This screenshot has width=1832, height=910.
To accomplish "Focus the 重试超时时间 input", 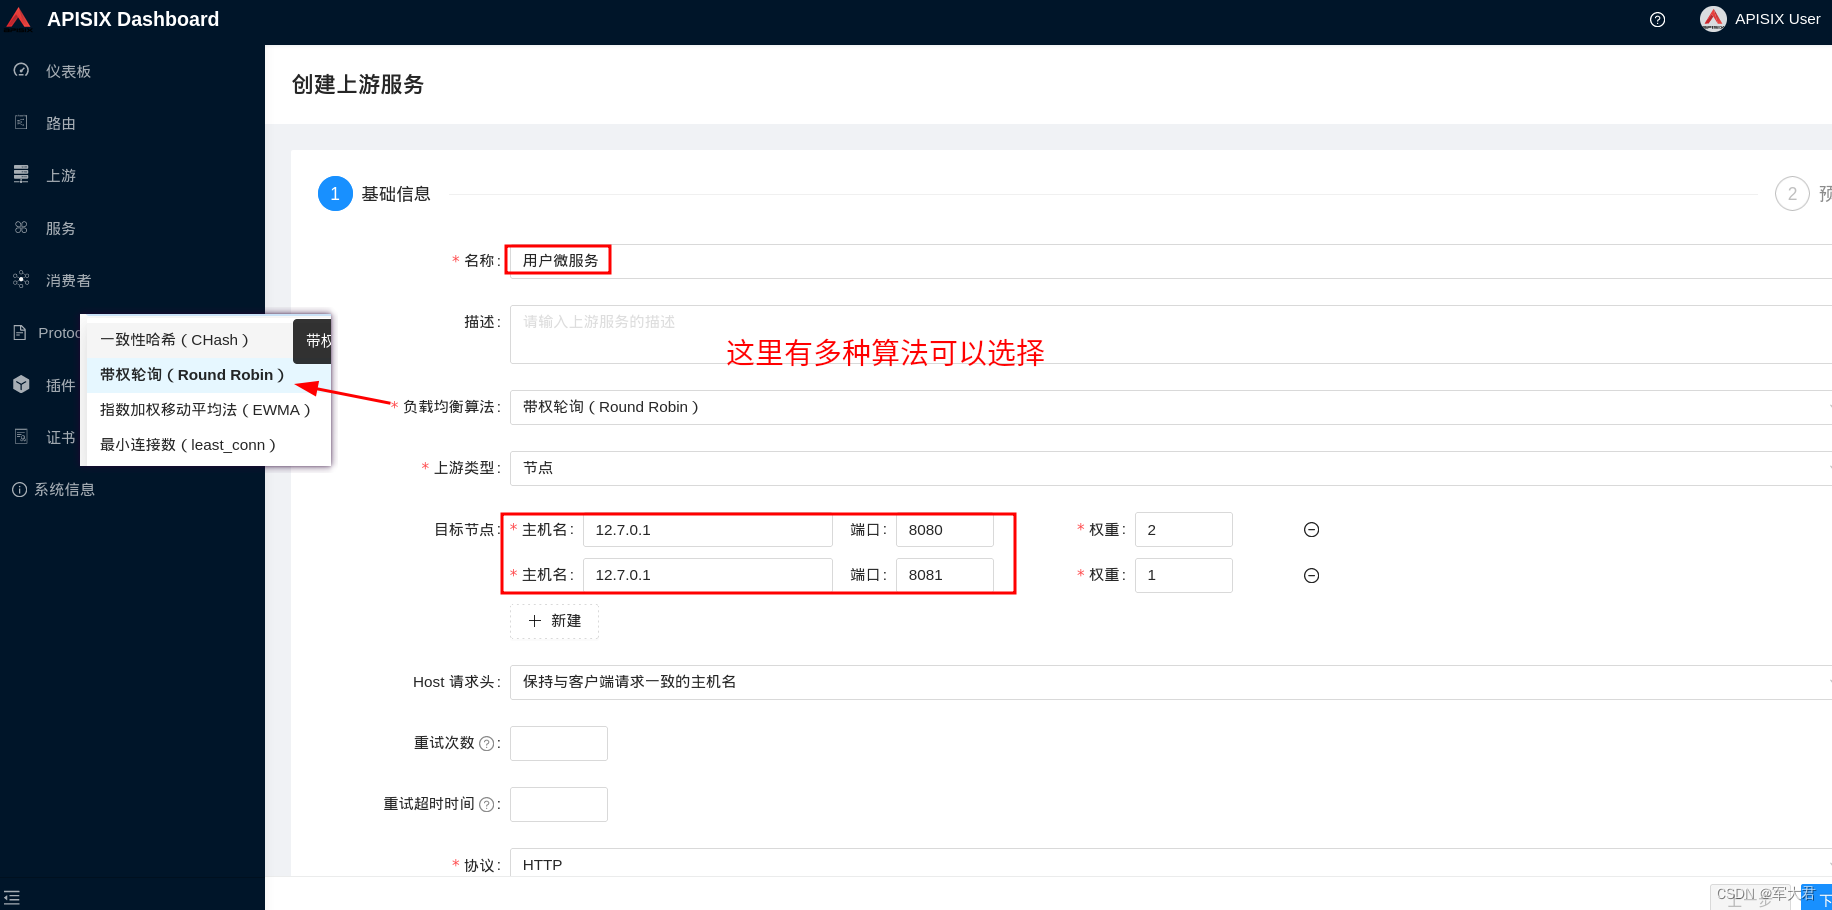I will [x=559, y=804].
